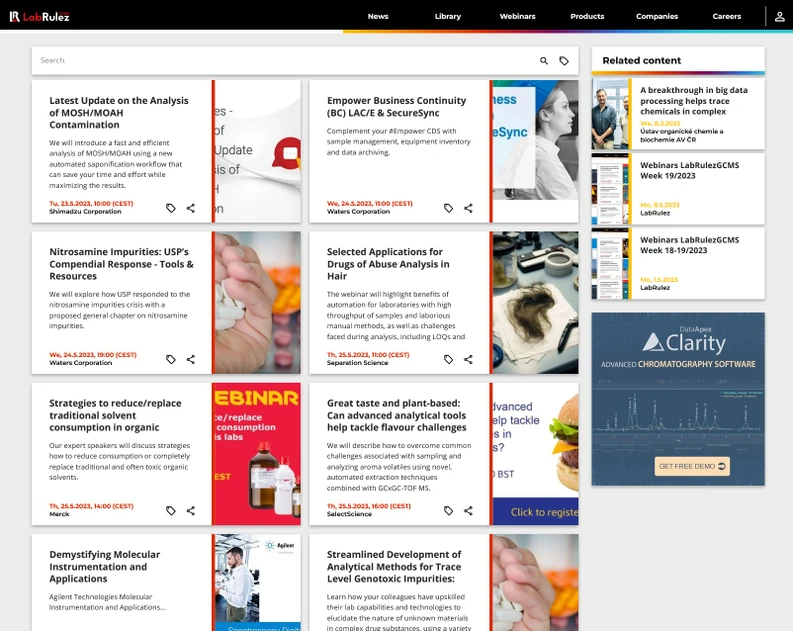793x631 pixels.
Task: Open Streamlined Development of Analytical Methods title
Action: point(394,566)
